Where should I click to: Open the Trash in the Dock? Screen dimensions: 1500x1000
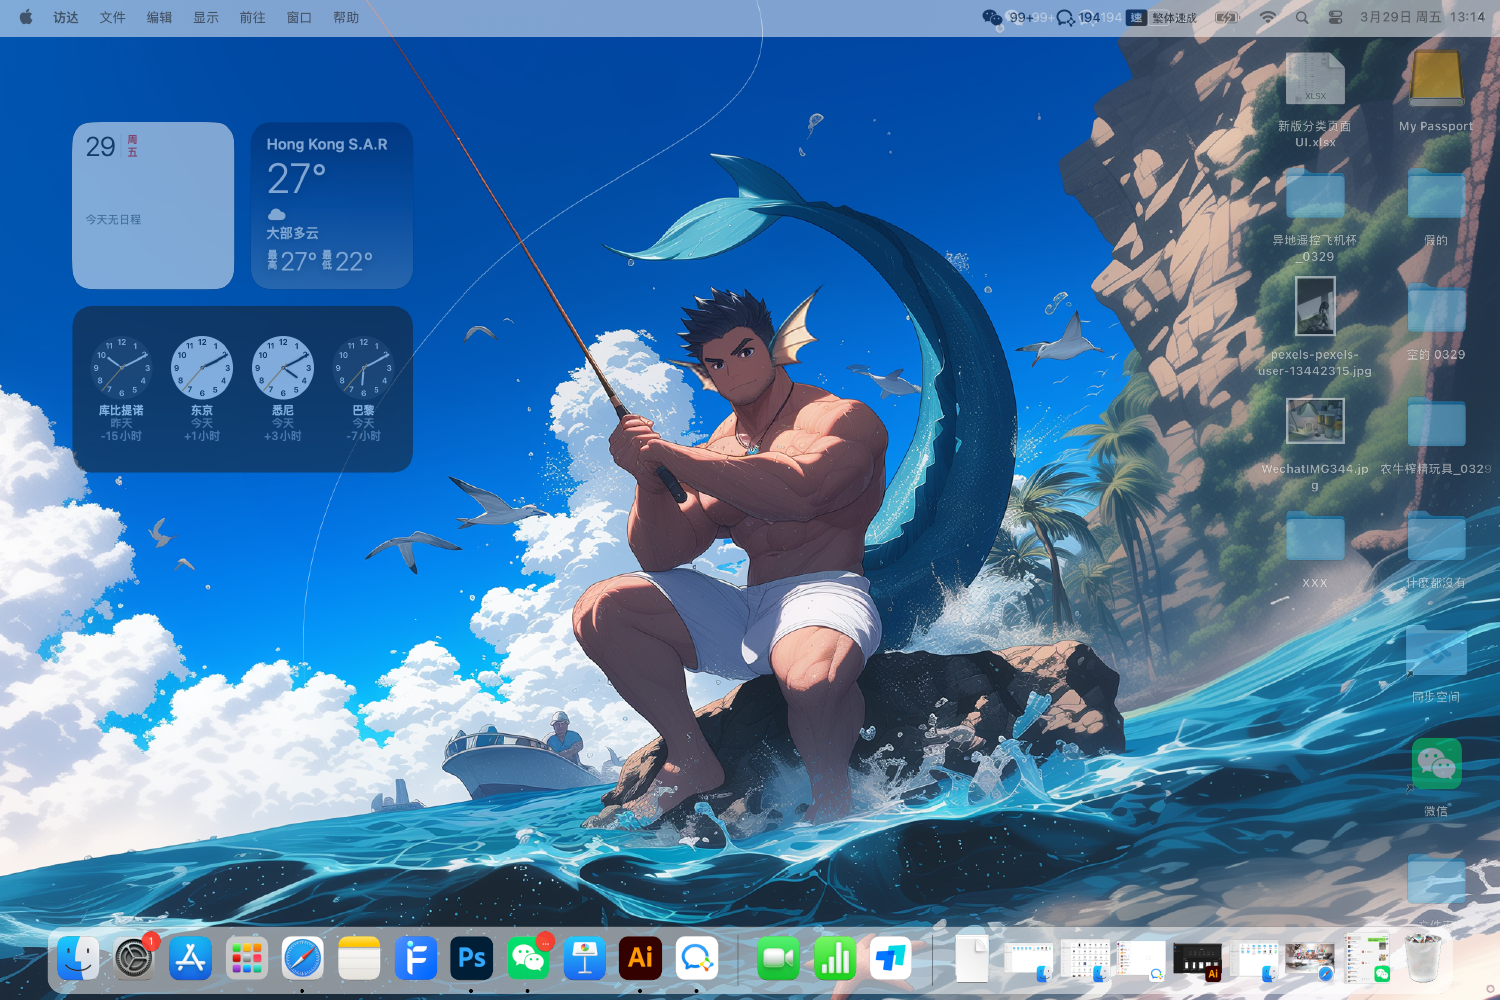click(x=1423, y=959)
